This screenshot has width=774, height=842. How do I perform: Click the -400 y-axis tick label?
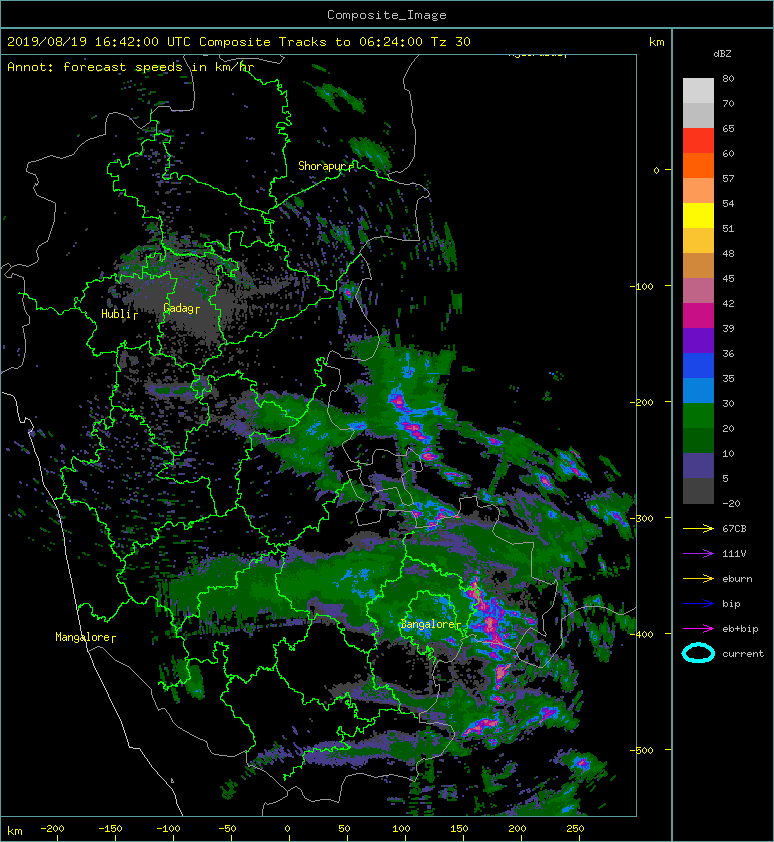click(642, 634)
